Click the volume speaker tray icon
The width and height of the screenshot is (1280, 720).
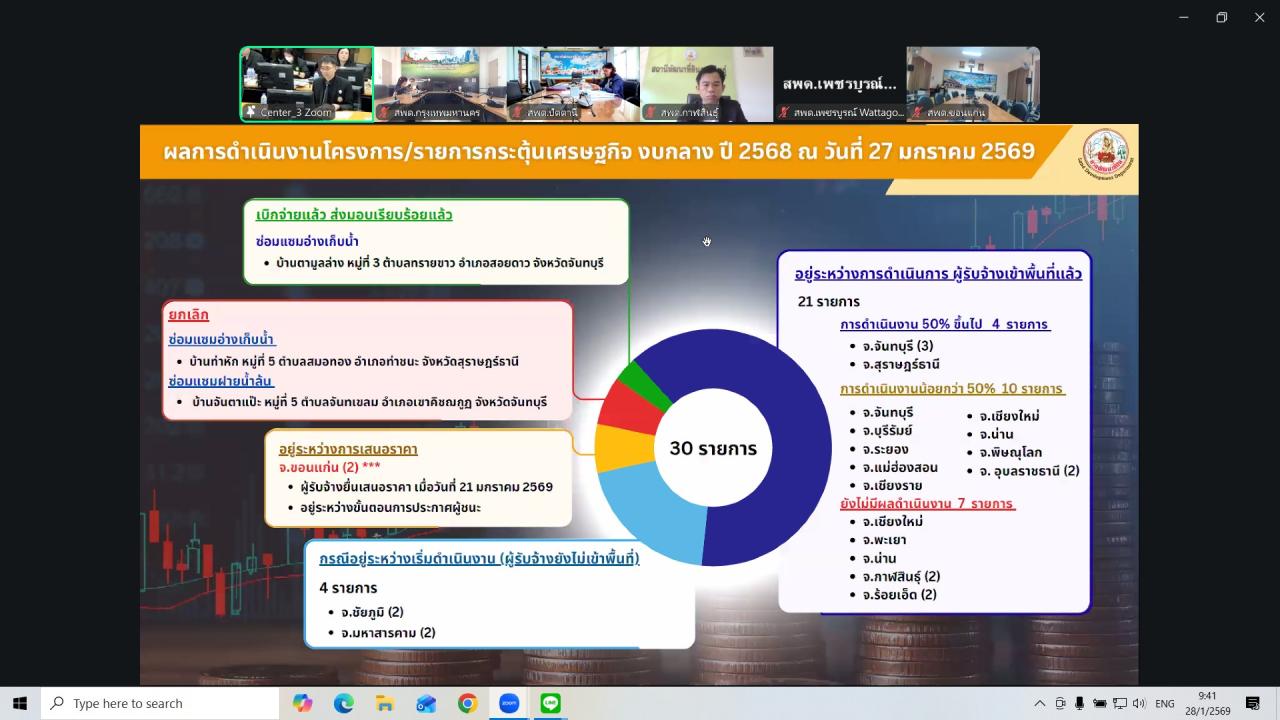click(x=1138, y=703)
